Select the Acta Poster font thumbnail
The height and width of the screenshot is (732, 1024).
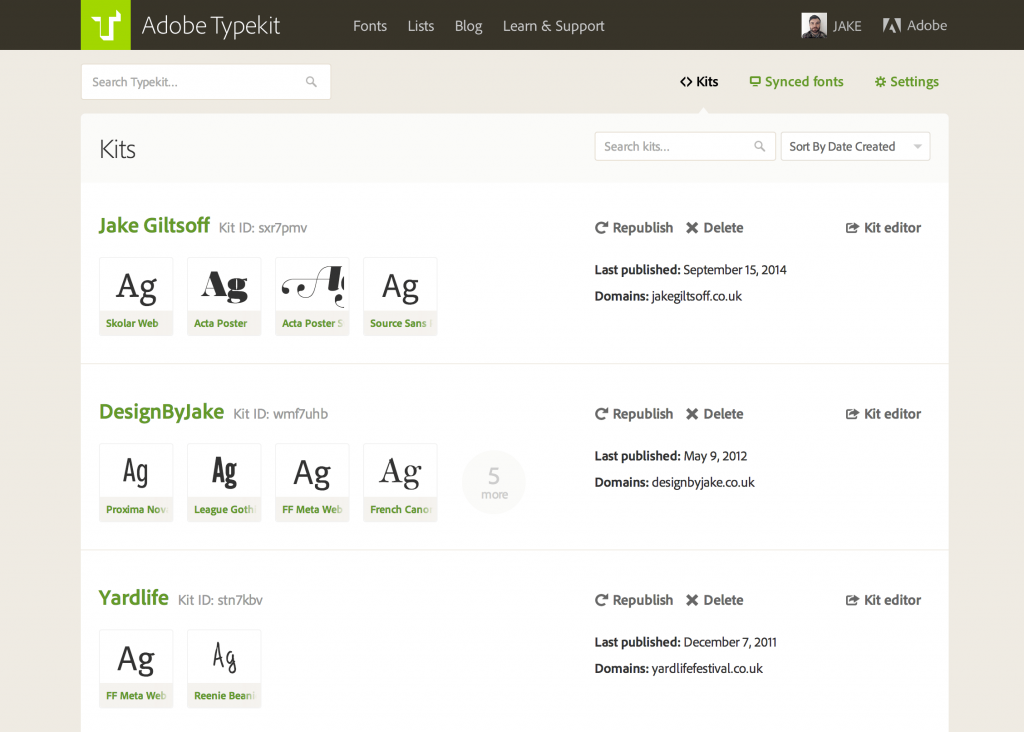(x=224, y=296)
